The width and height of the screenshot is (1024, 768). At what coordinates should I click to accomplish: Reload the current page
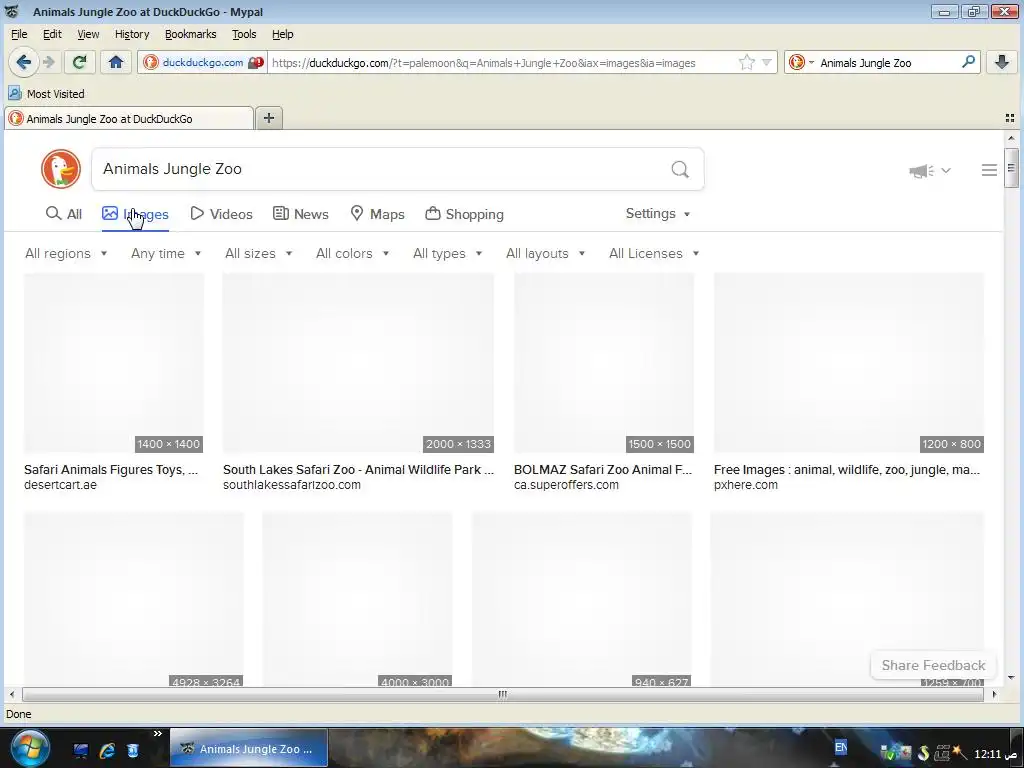click(80, 62)
